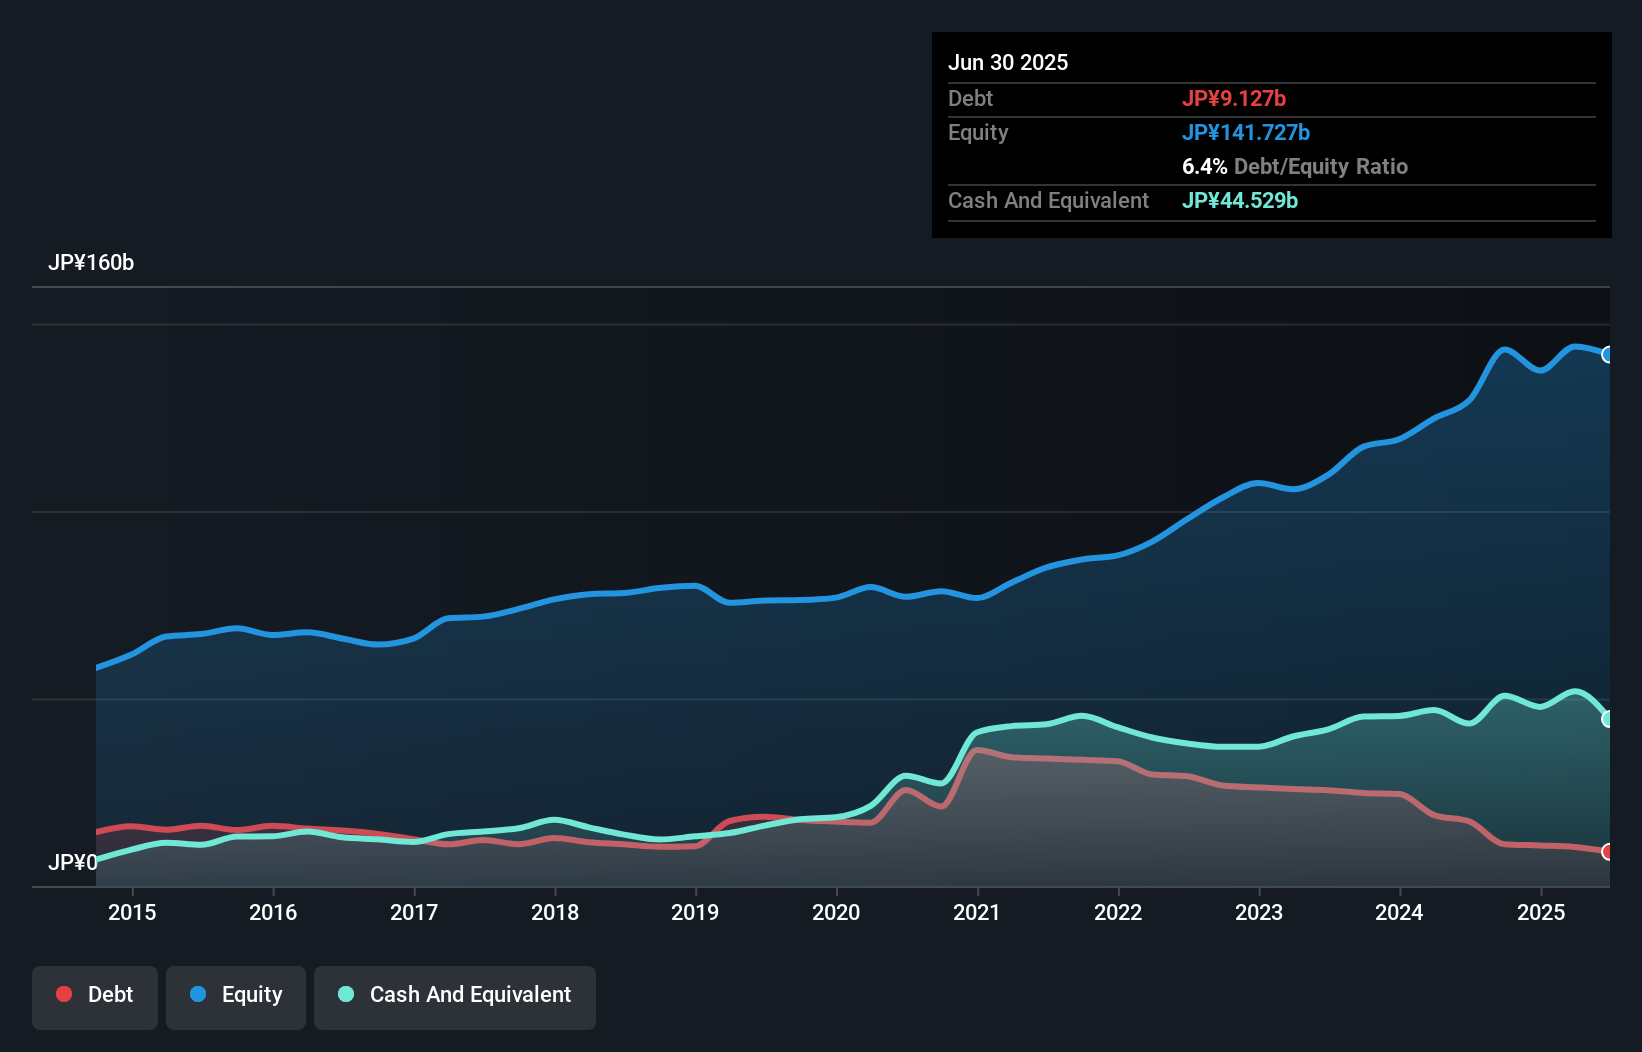Image resolution: width=1642 pixels, height=1052 pixels.
Task: Click the JP¥0 y-axis label
Action: 73,862
